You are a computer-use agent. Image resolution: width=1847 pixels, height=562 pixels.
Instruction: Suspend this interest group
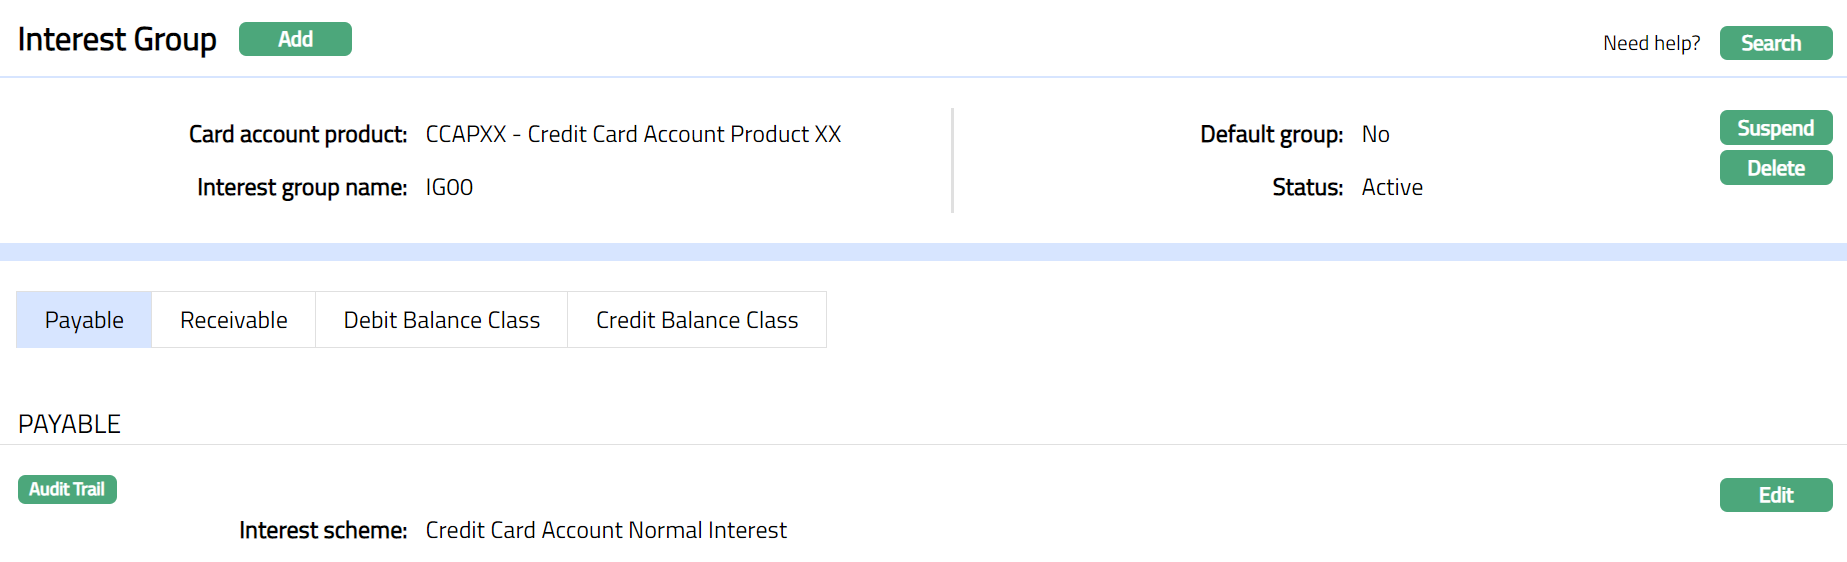click(1775, 128)
